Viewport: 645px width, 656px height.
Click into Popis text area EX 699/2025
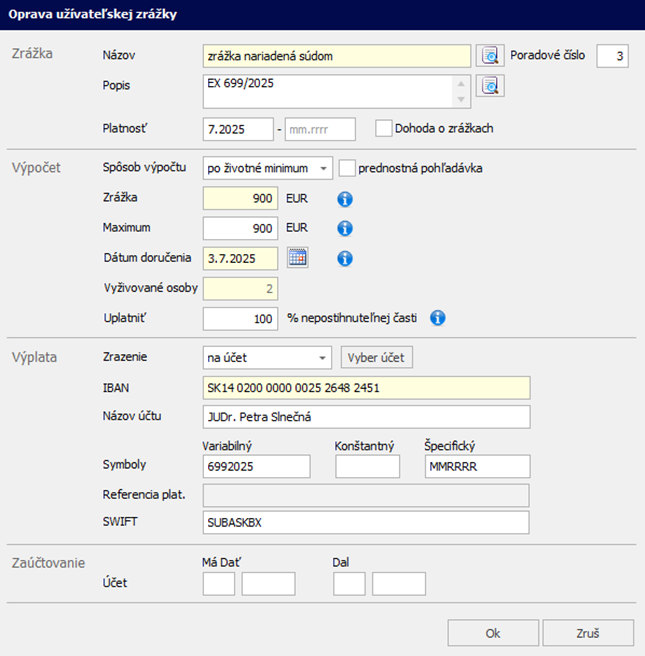[337, 92]
